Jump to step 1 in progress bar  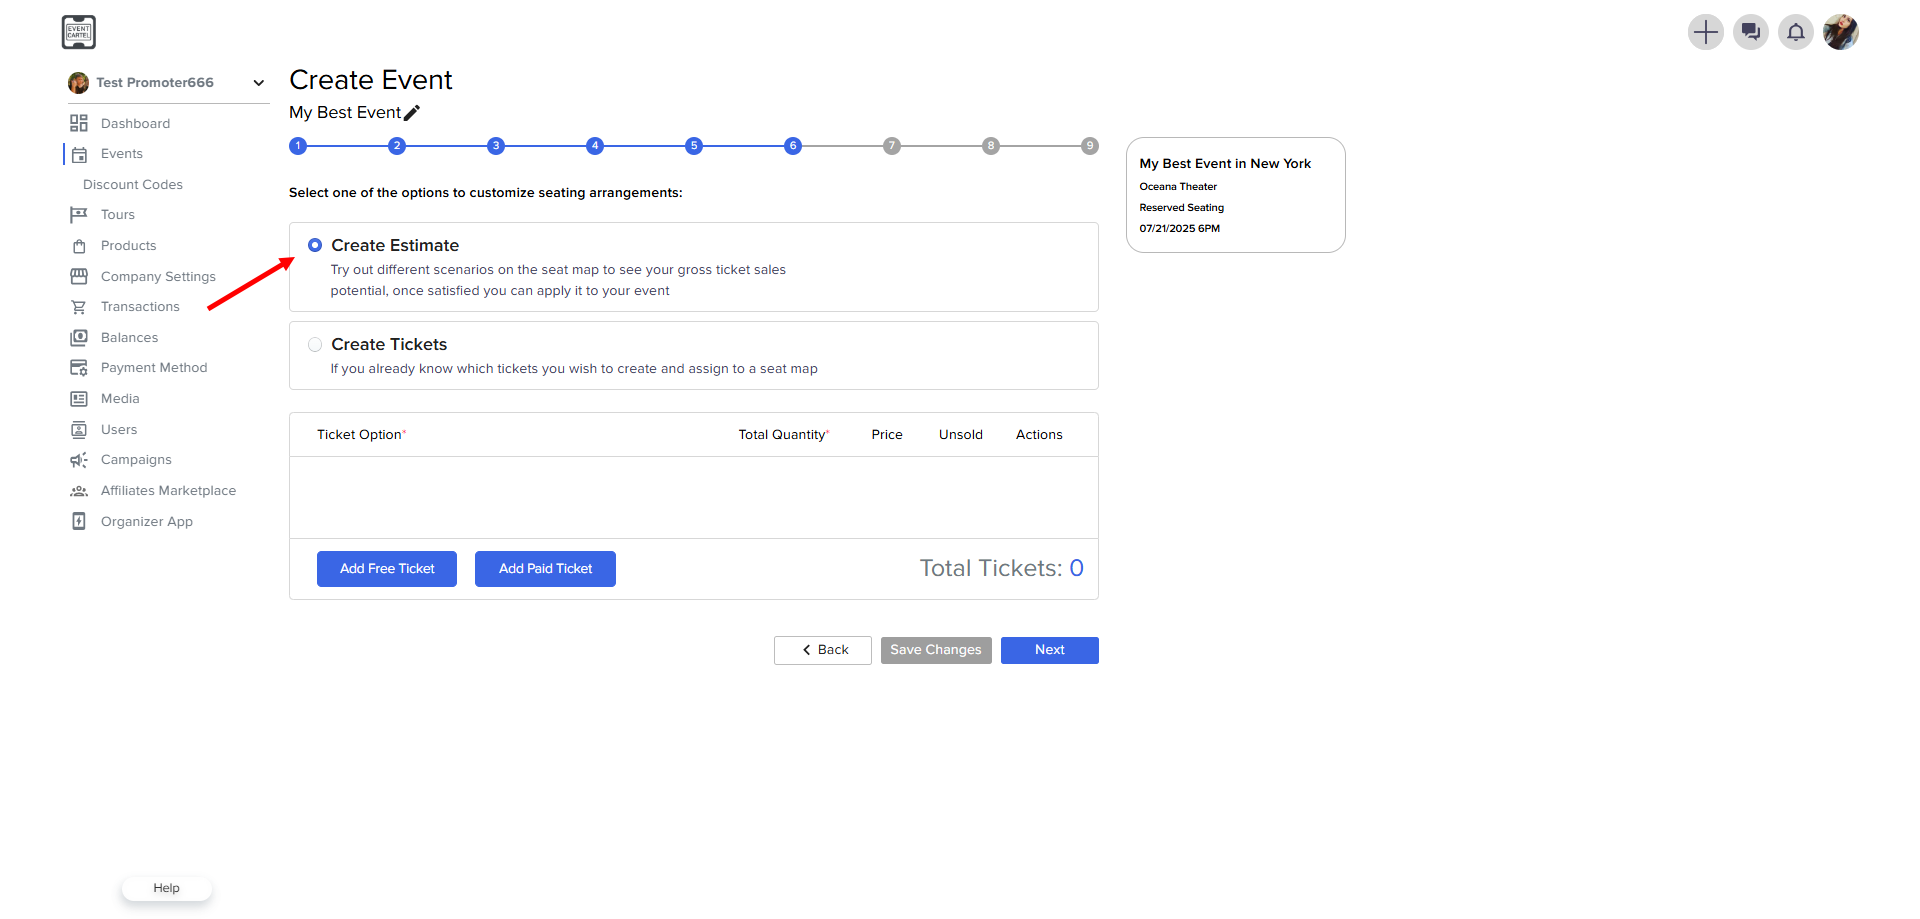click(x=298, y=146)
